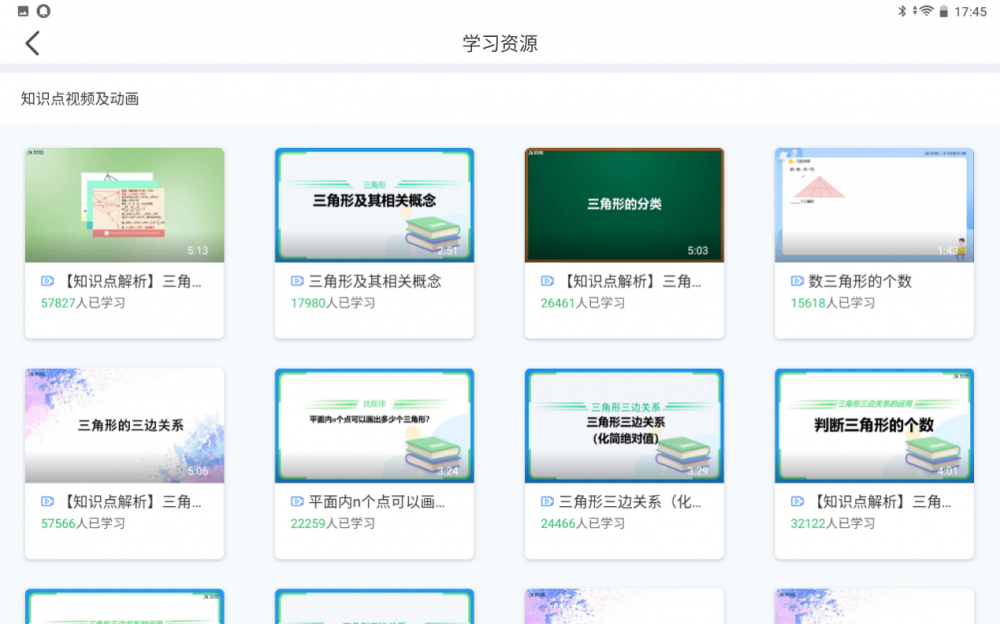Play the 5:13 green background video thumbnail
The height and width of the screenshot is (624, 1000).
[124, 205]
